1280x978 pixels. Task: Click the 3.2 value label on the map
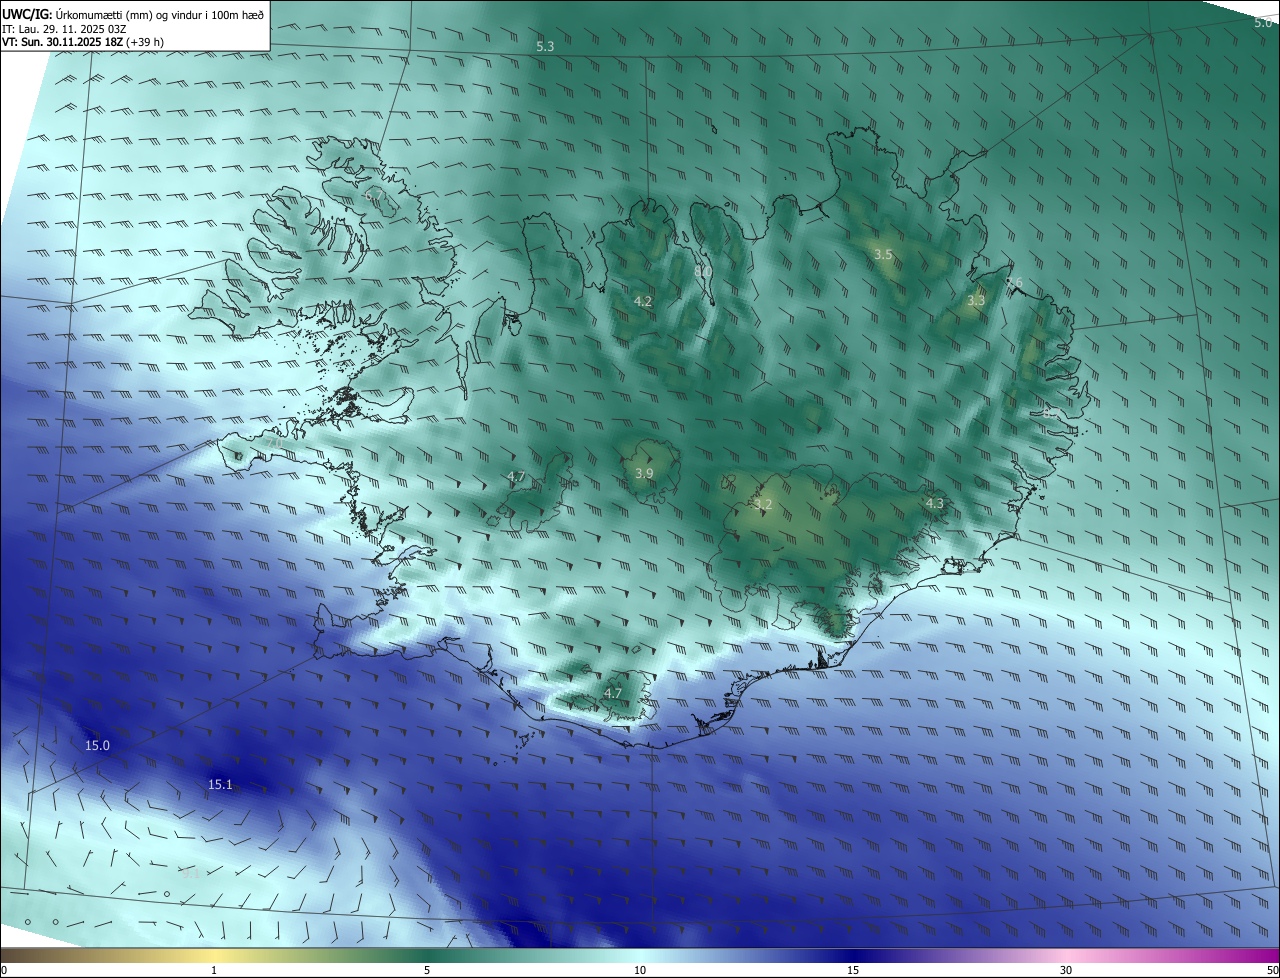coord(763,505)
